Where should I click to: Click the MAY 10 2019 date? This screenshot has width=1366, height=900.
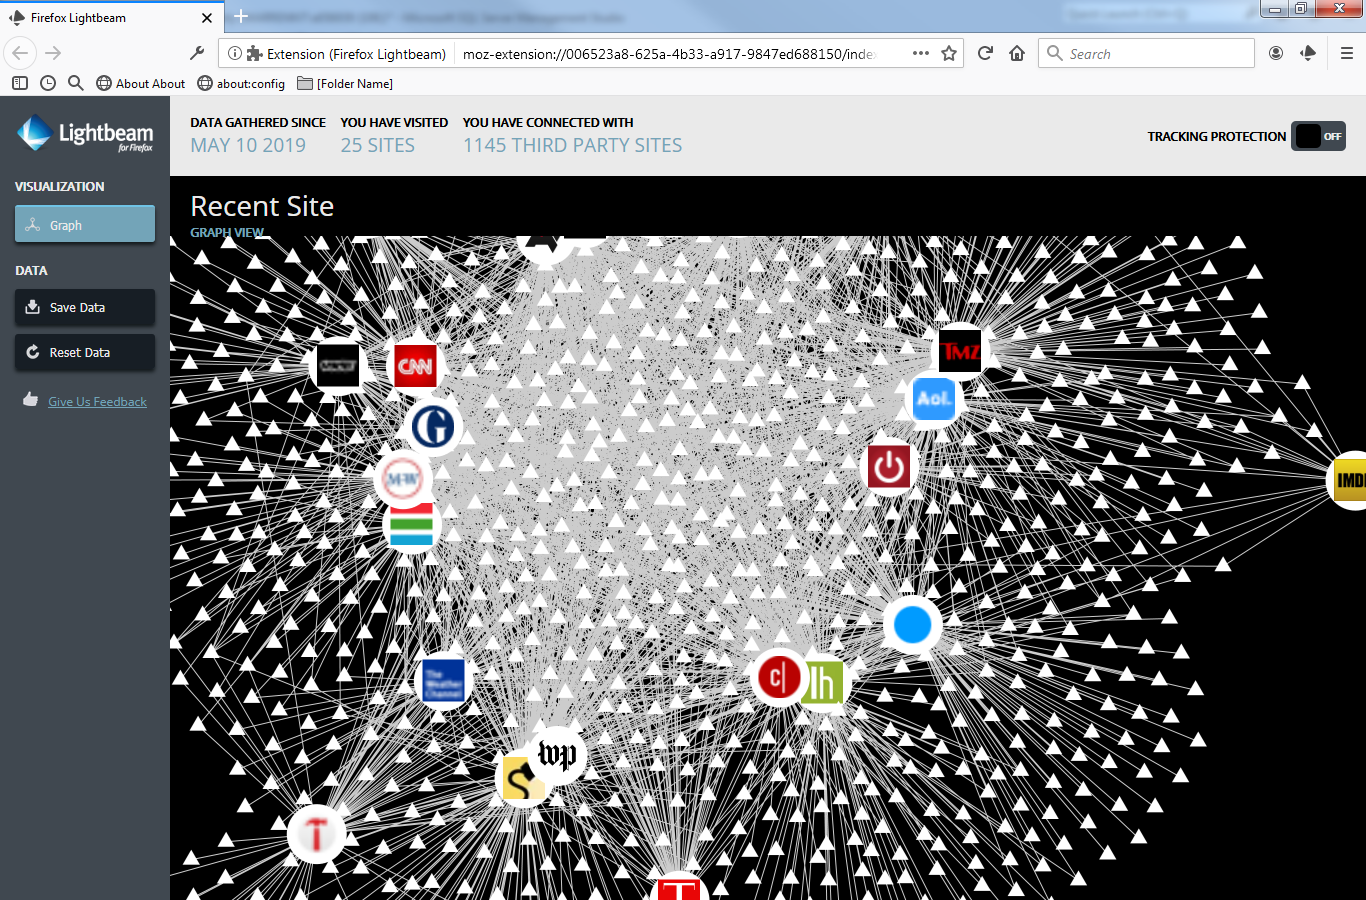click(248, 145)
